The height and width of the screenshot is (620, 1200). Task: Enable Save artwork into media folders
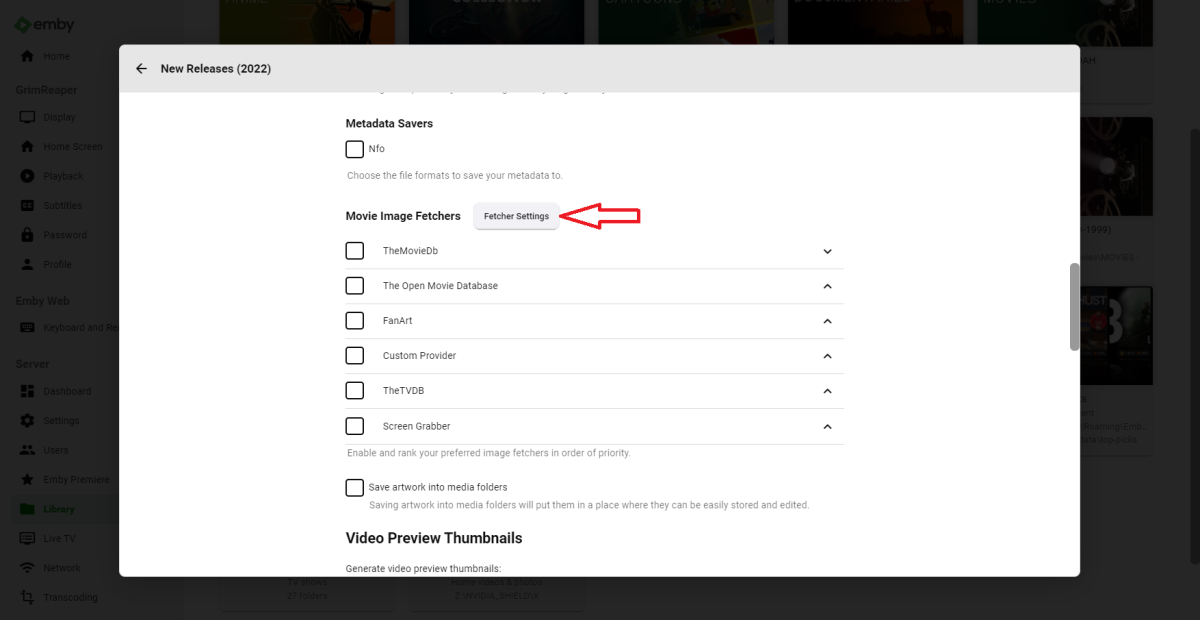pyautogui.click(x=354, y=487)
